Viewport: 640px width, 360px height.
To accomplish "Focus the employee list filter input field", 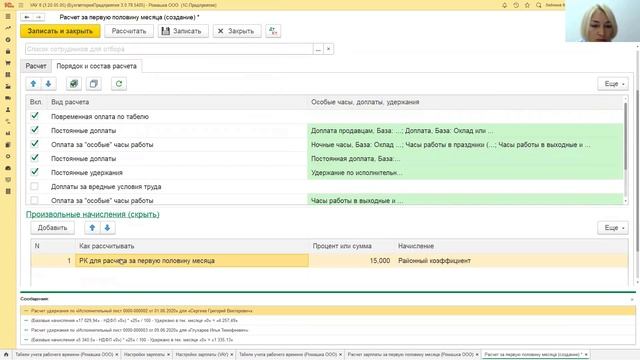I will tap(169, 49).
